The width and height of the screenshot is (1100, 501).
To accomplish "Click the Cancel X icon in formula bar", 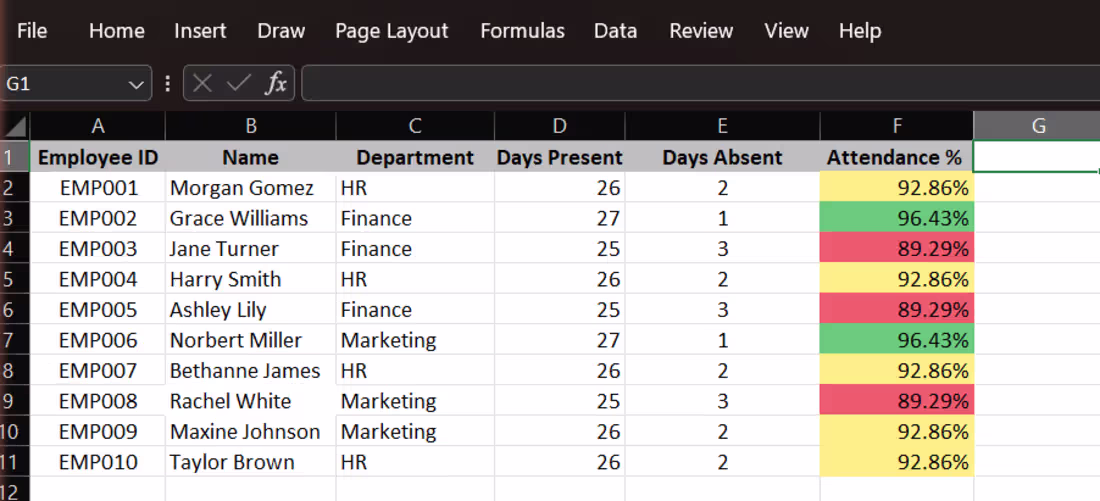I will click(x=202, y=84).
